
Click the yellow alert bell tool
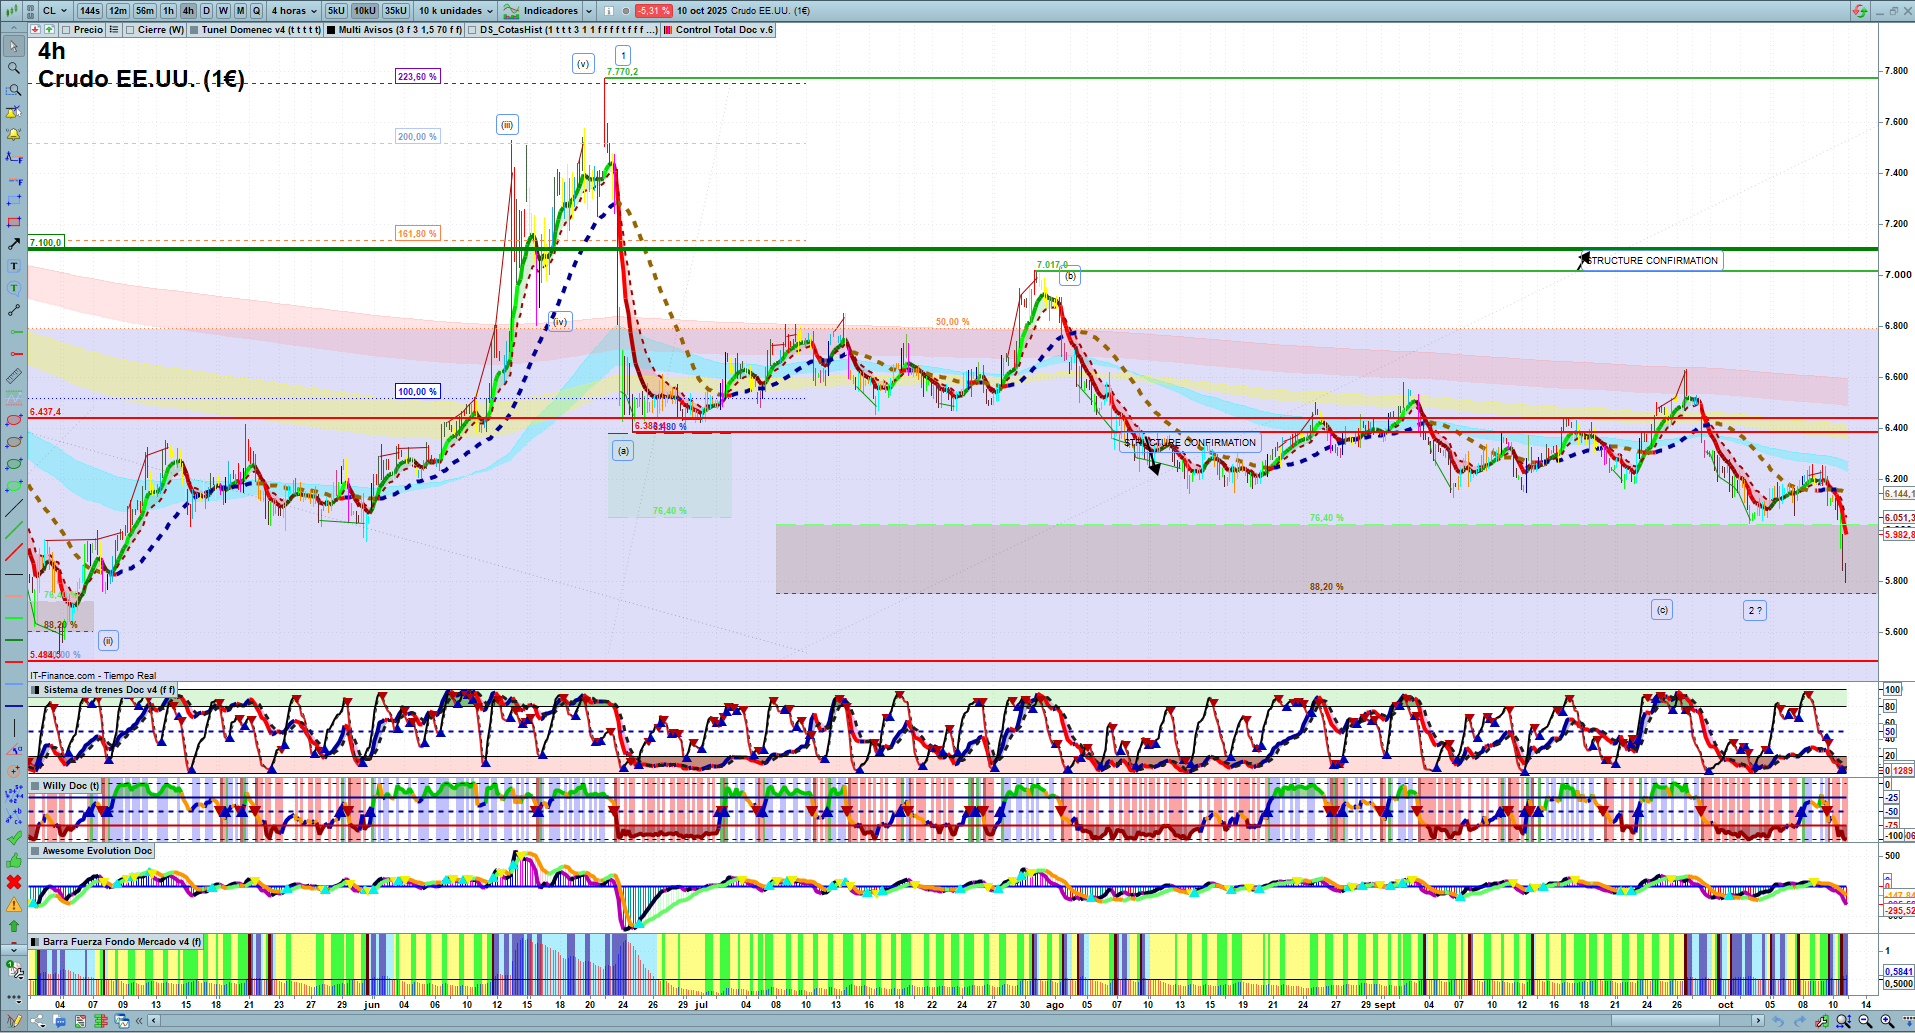[14, 134]
